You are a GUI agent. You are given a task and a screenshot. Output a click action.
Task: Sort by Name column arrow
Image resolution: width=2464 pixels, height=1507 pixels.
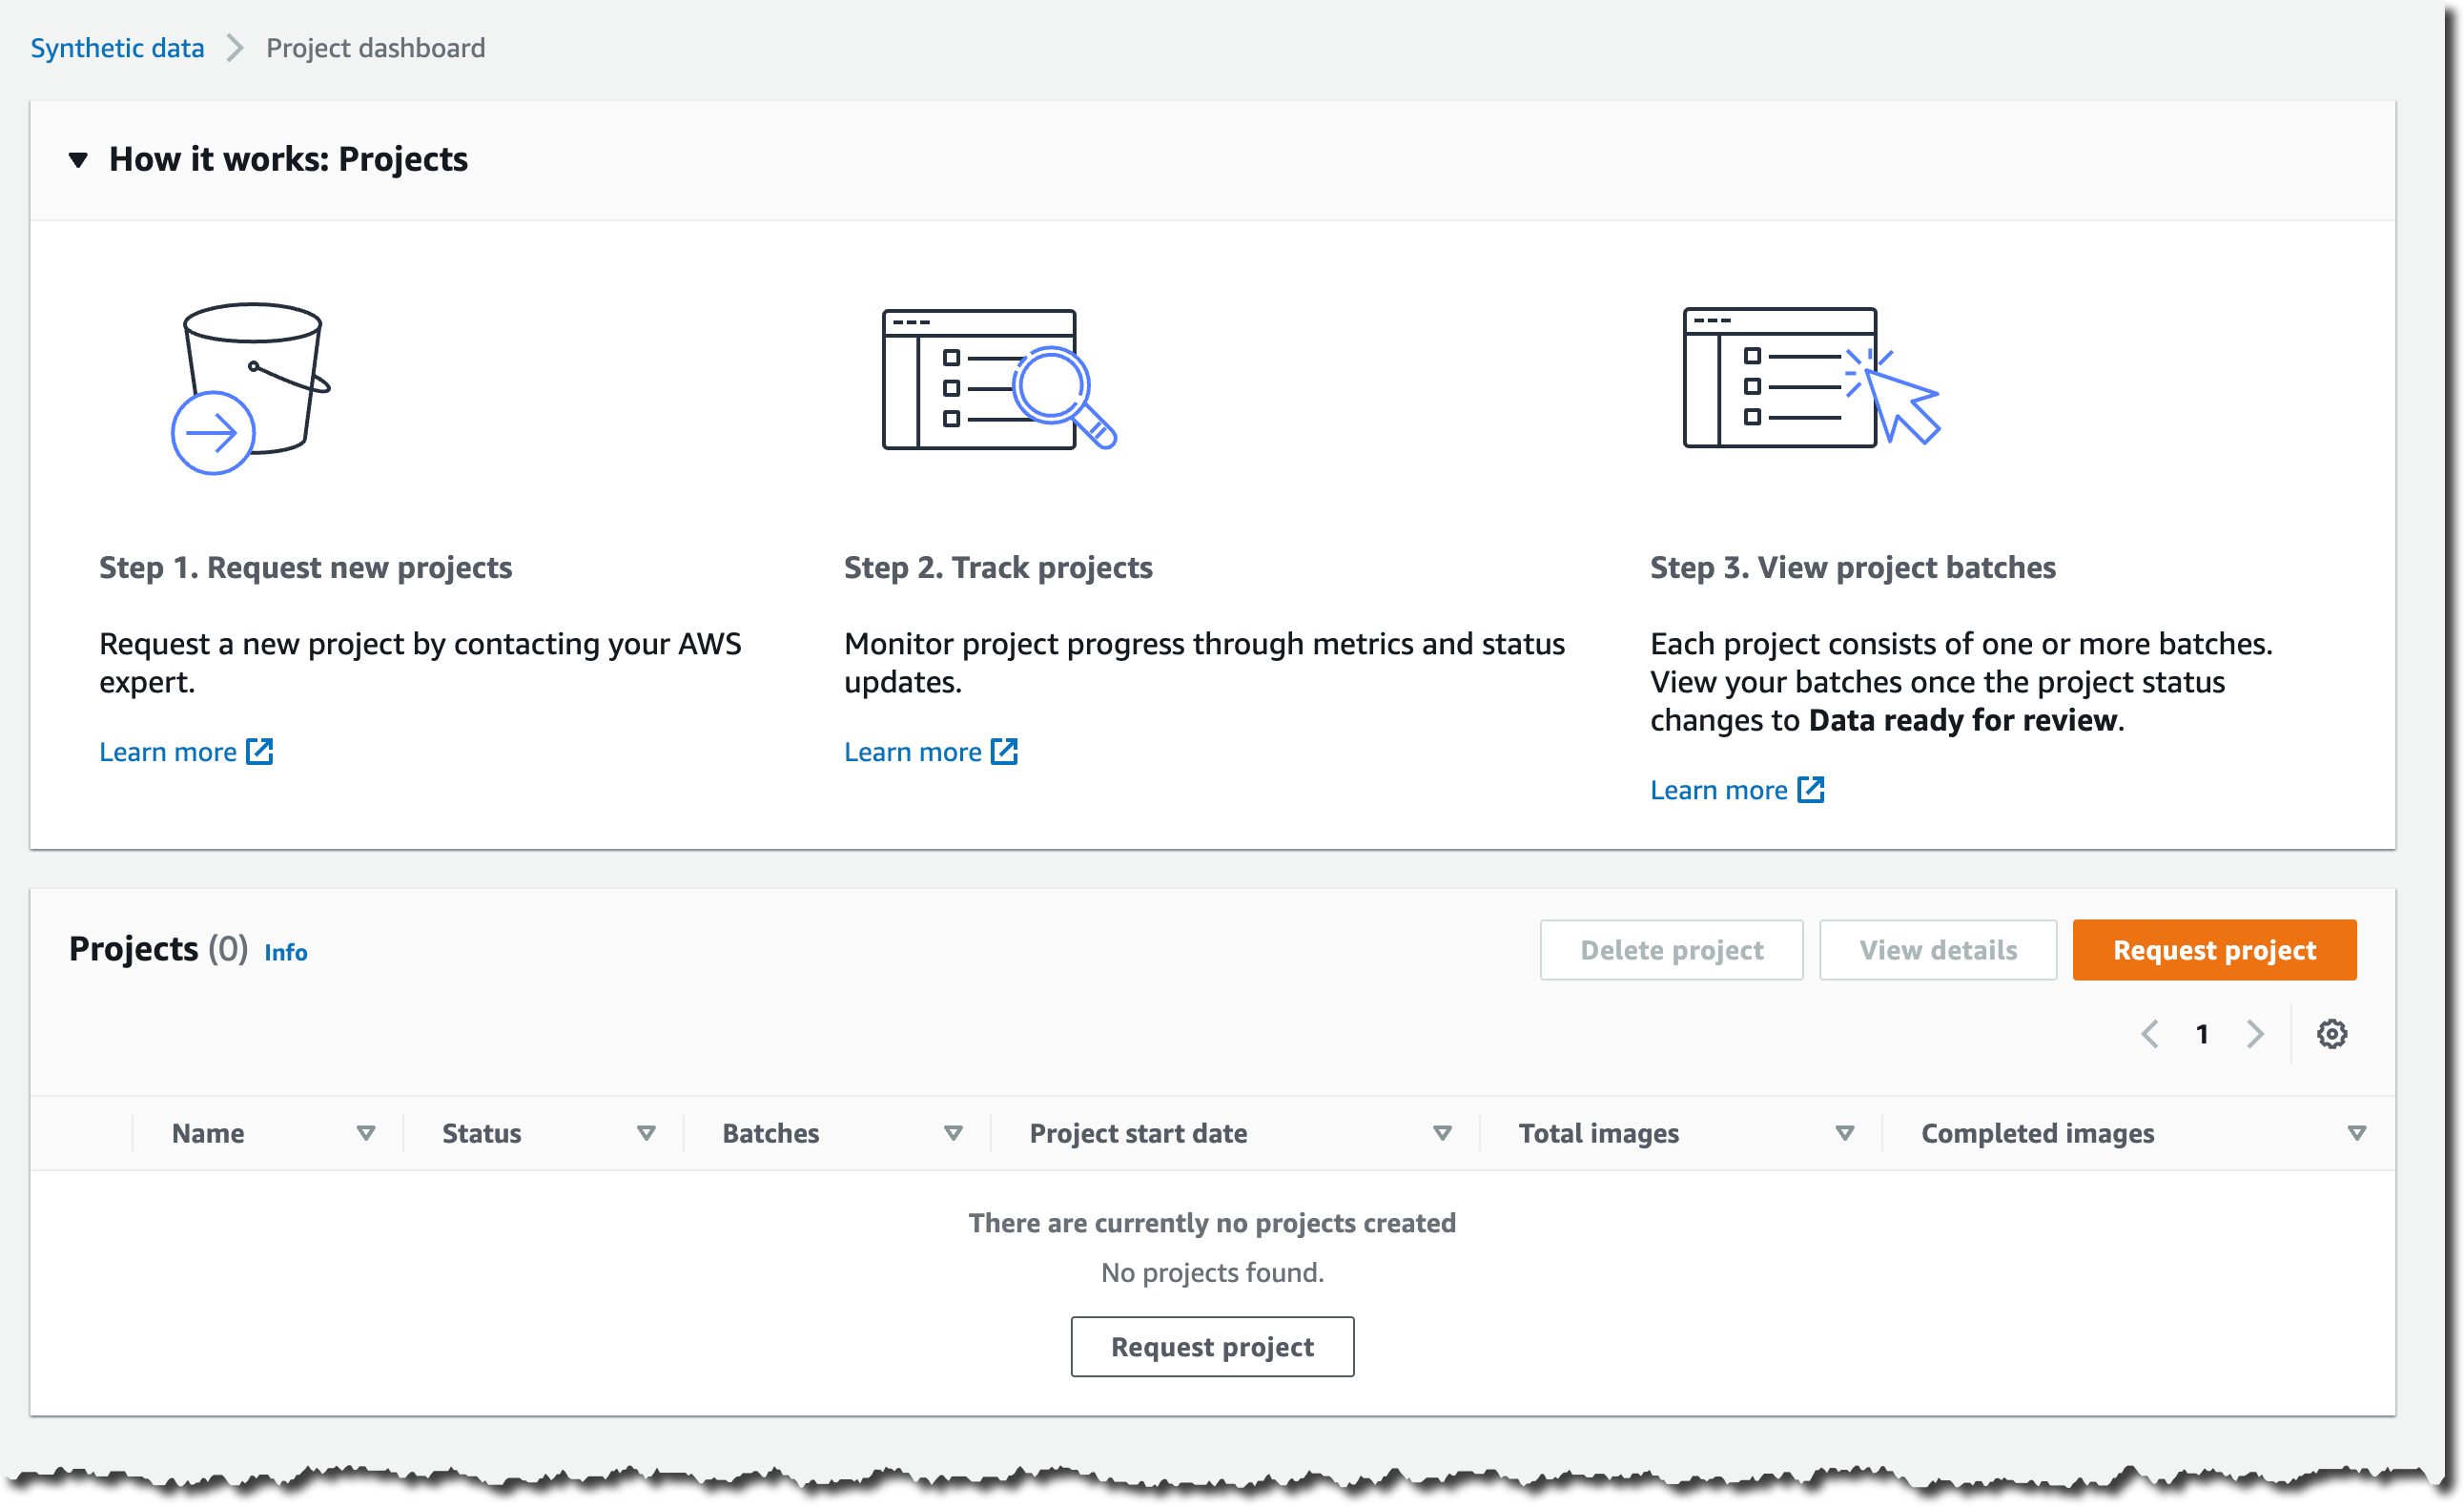[x=366, y=1133]
